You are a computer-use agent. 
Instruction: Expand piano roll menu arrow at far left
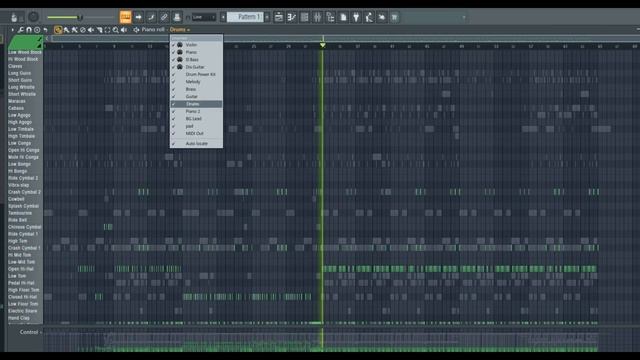tap(12, 30)
